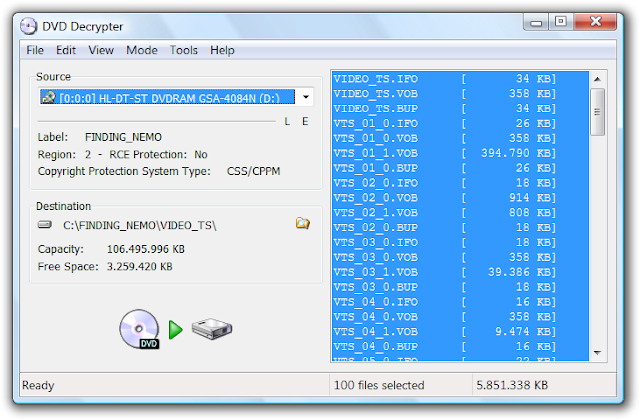
Task: Click the Capacity value 106.495.996 KB
Action: pyautogui.click(x=146, y=249)
